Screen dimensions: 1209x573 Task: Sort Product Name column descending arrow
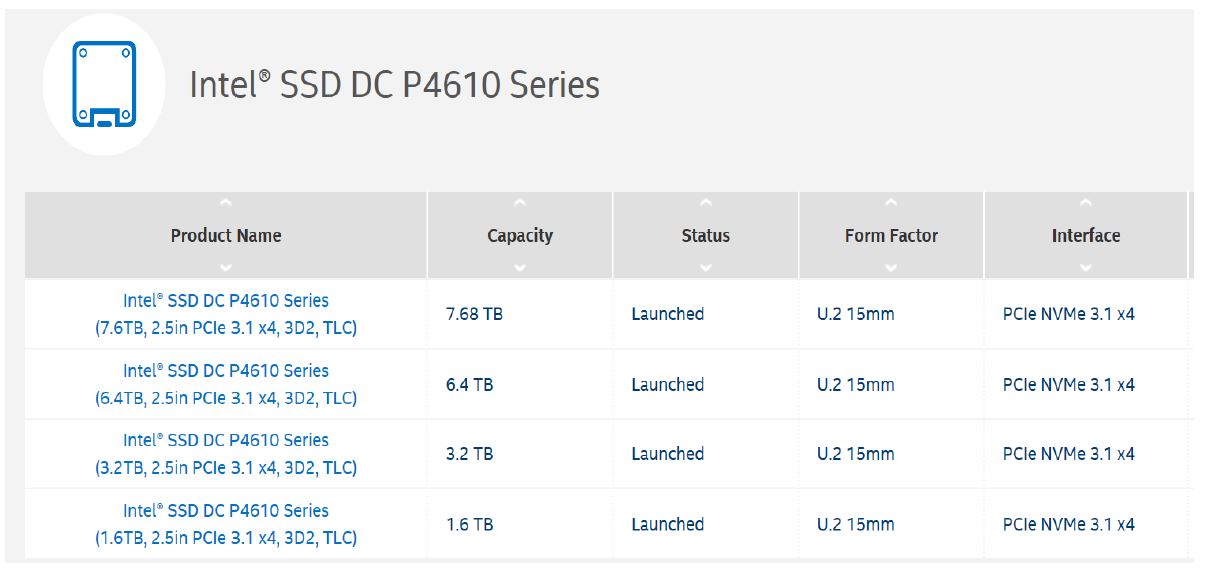[x=226, y=267]
